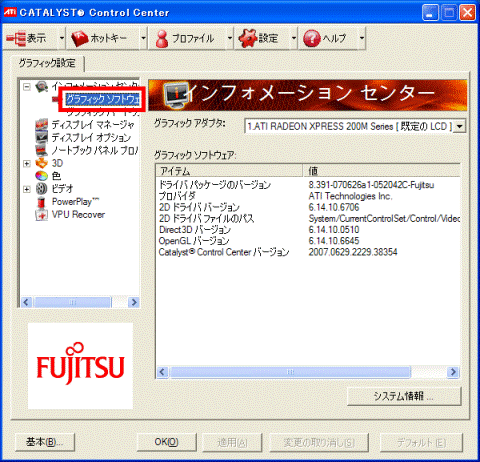480x462 pixels.
Task: Open the dropdown arrow beside ヘルプ
Action: (x=362, y=38)
